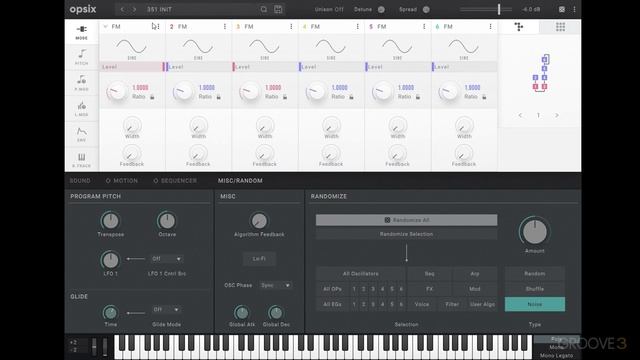Open the L.Mod page in the sidebar
This screenshot has height=360, width=640.
[x=82, y=108]
